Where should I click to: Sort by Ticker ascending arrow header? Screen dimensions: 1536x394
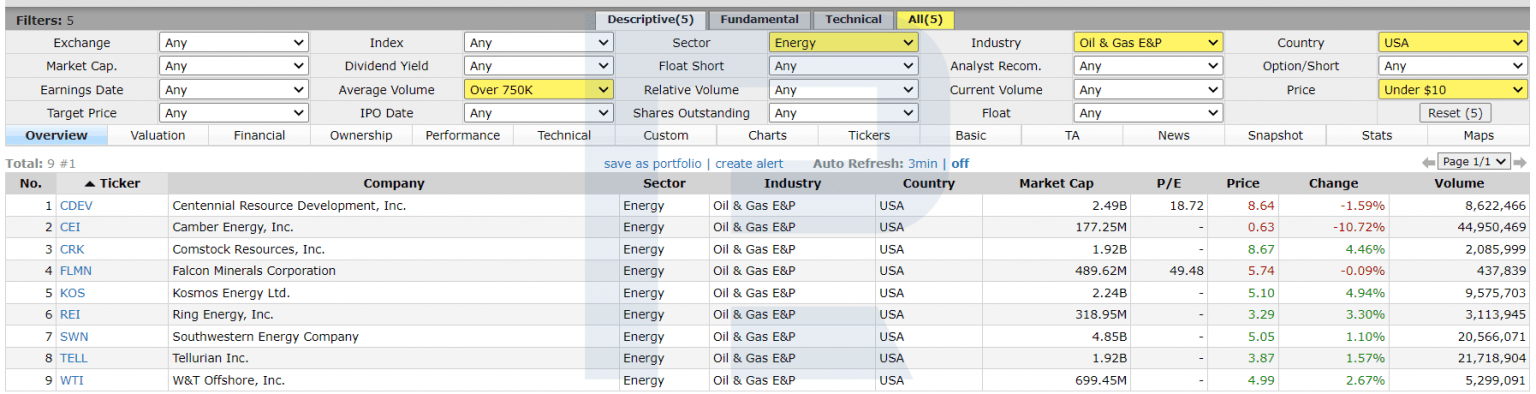tap(112, 183)
